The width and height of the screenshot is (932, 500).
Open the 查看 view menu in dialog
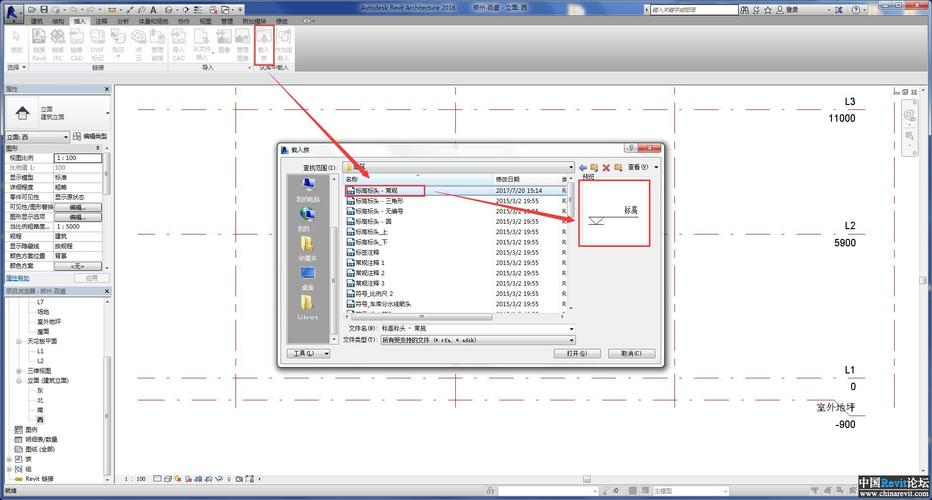tap(643, 168)
